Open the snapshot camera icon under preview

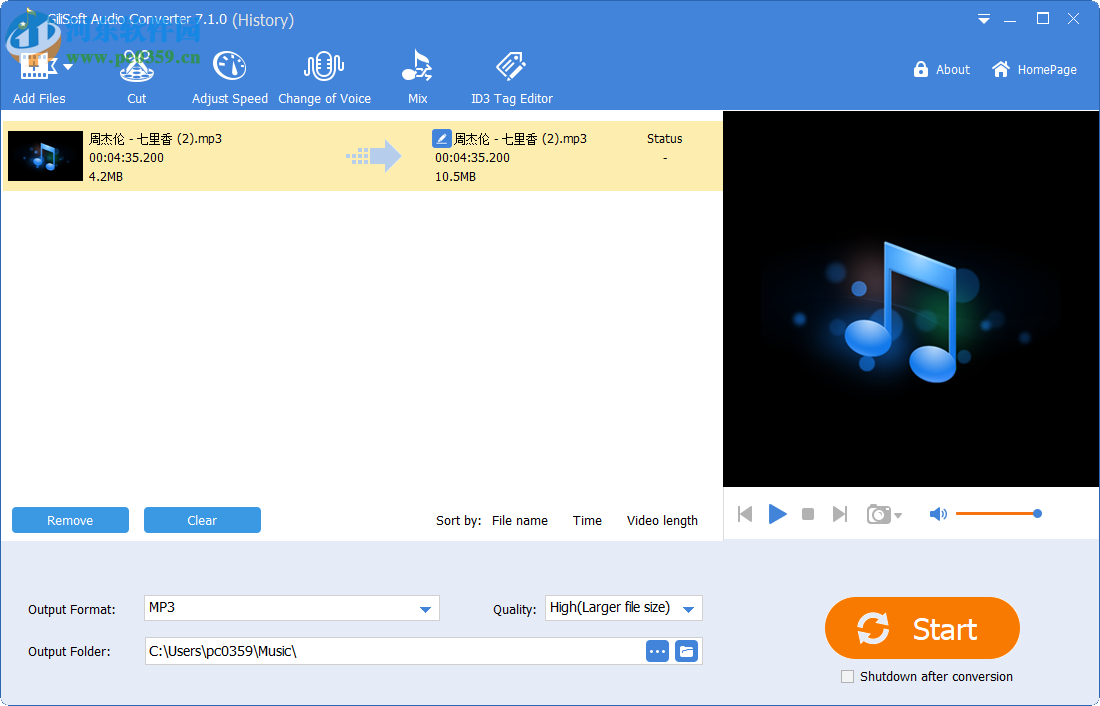878,514
